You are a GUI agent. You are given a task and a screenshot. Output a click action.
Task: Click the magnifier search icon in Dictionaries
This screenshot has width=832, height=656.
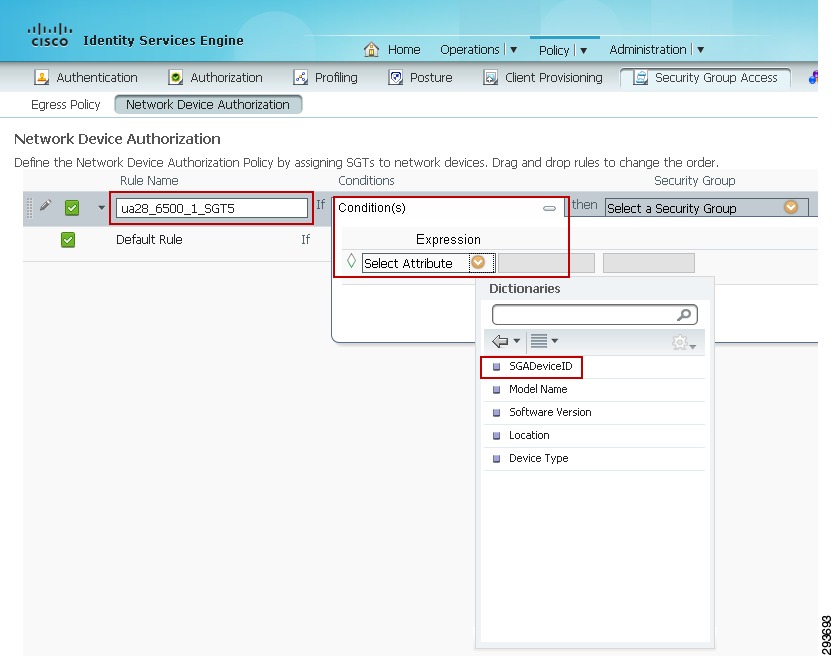[684, 315]
